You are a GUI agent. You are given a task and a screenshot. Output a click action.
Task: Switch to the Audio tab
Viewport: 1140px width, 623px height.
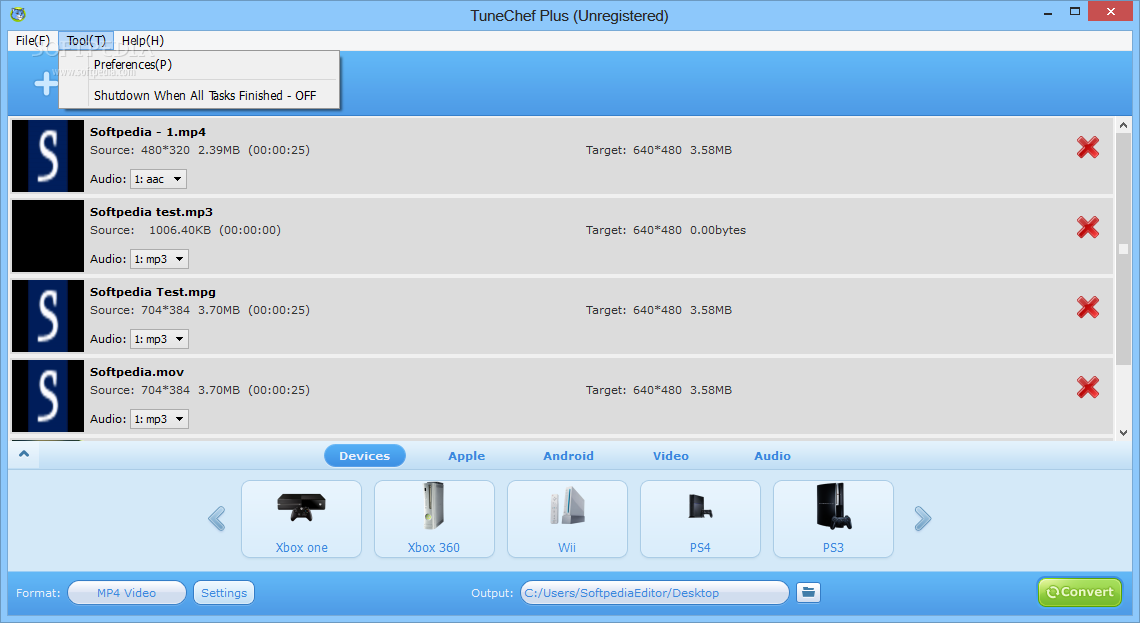click(x=772, y=456)
